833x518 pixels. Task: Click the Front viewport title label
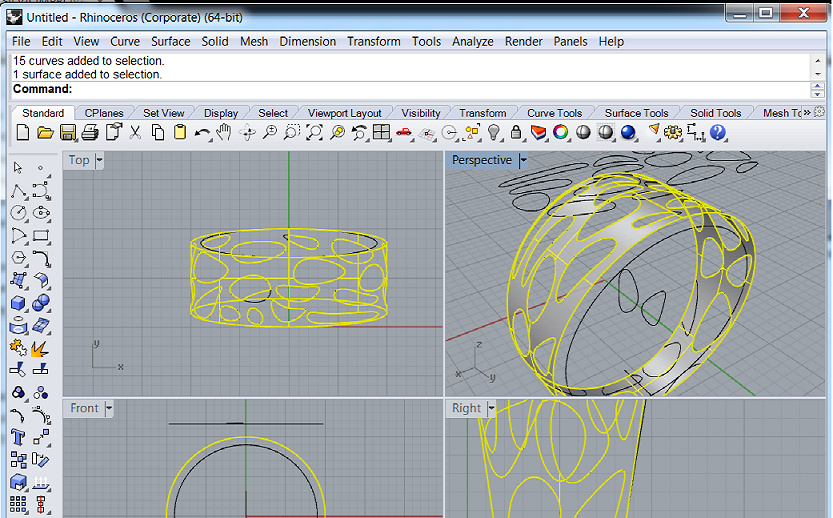tap(84, 408)
